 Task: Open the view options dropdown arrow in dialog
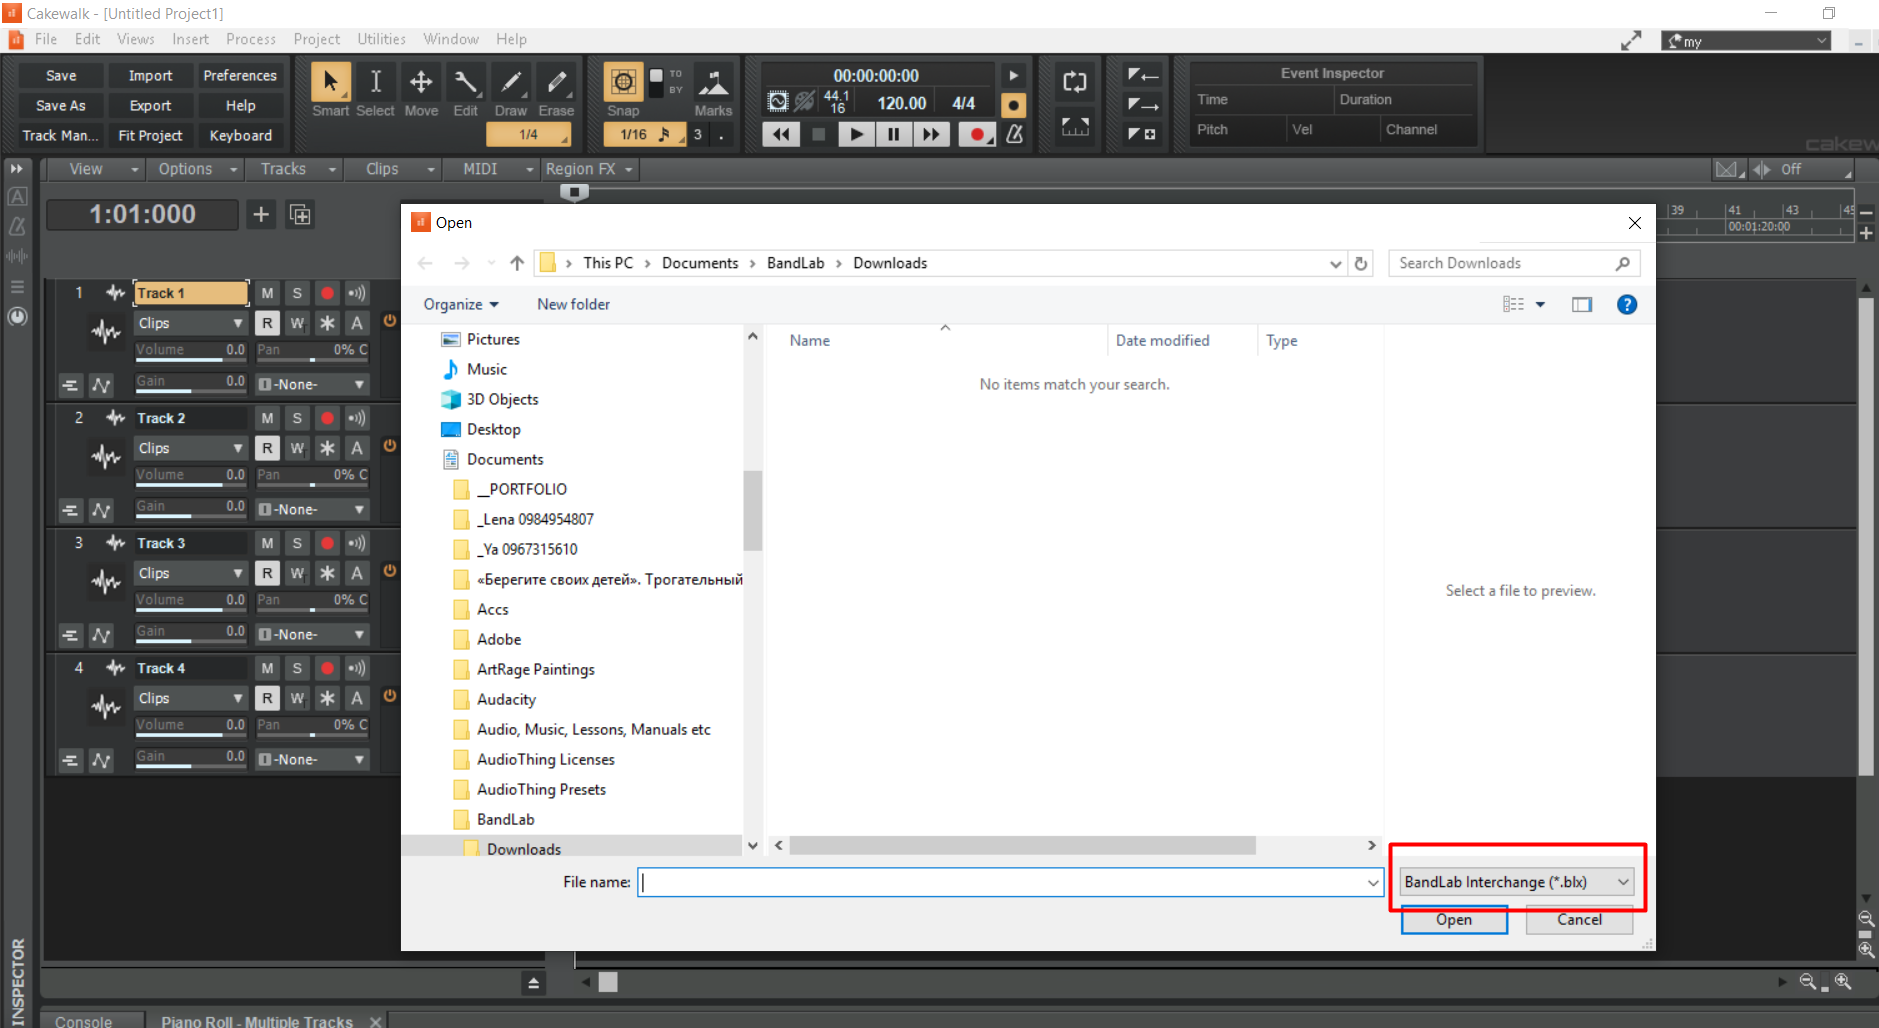coord(1540,304)
